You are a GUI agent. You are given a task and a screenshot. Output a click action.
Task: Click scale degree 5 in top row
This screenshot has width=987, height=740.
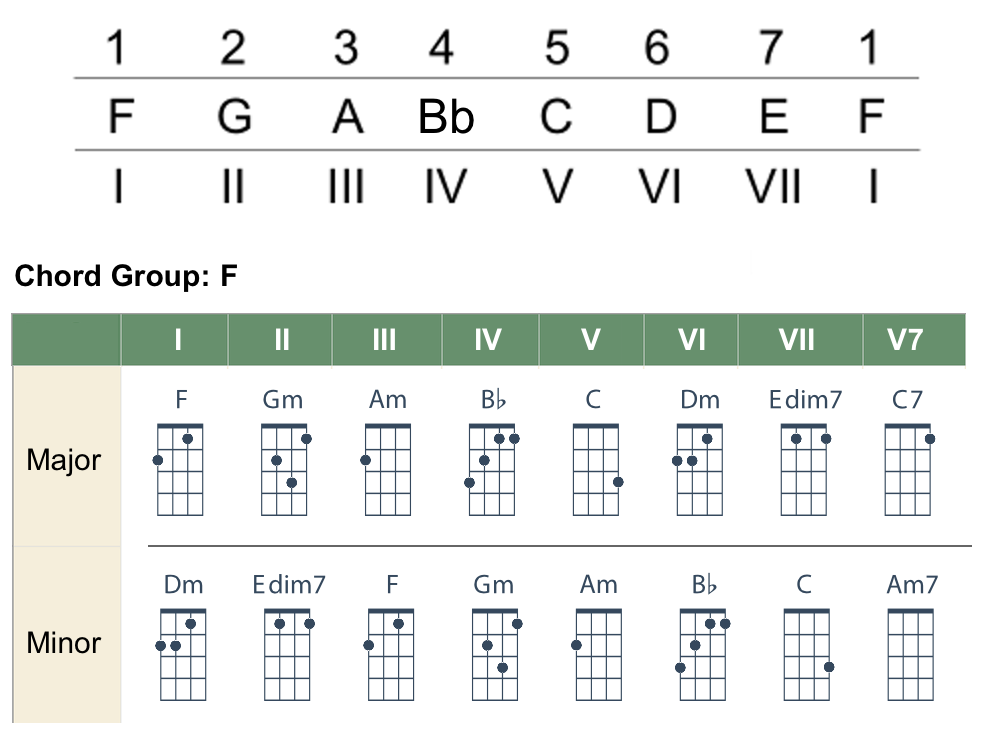point(556,47)
